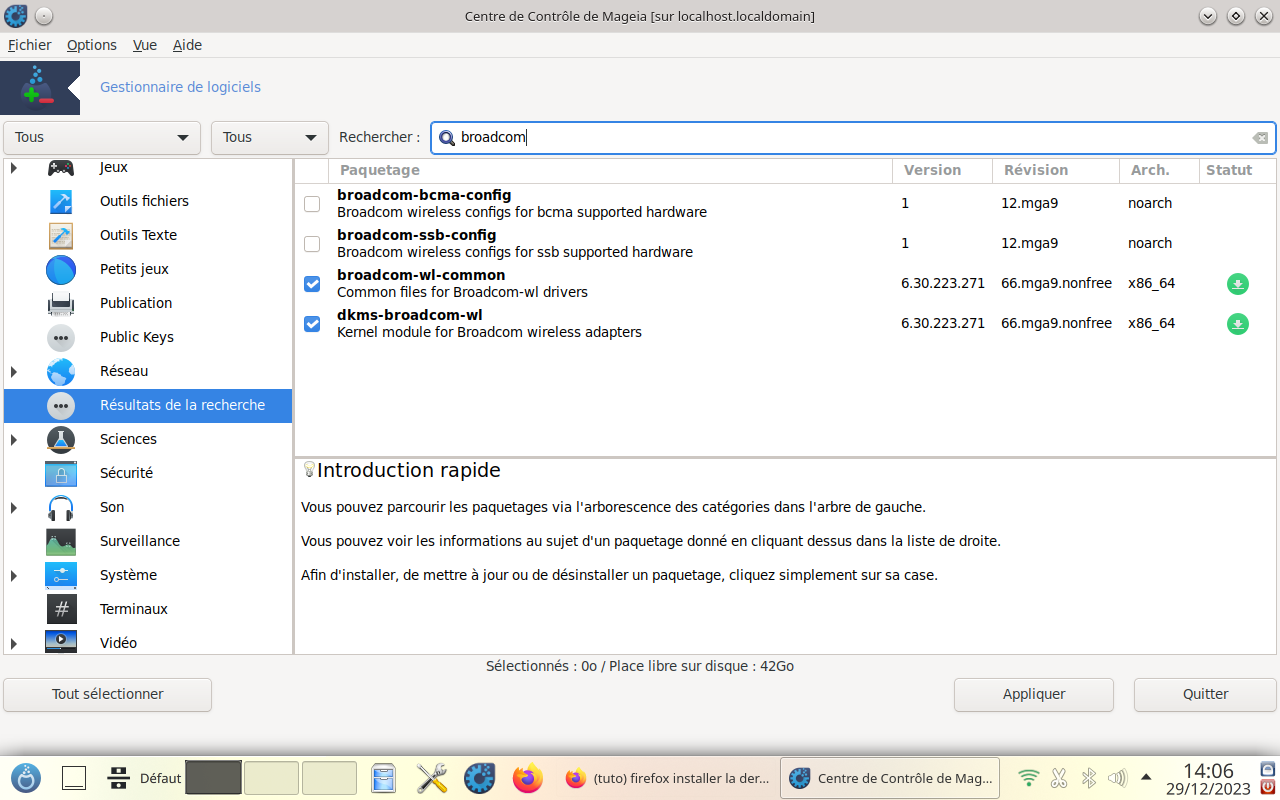Expand the Réseau category tree arrow
Screen dimensions: 1280x800
[x=14, y=371]
